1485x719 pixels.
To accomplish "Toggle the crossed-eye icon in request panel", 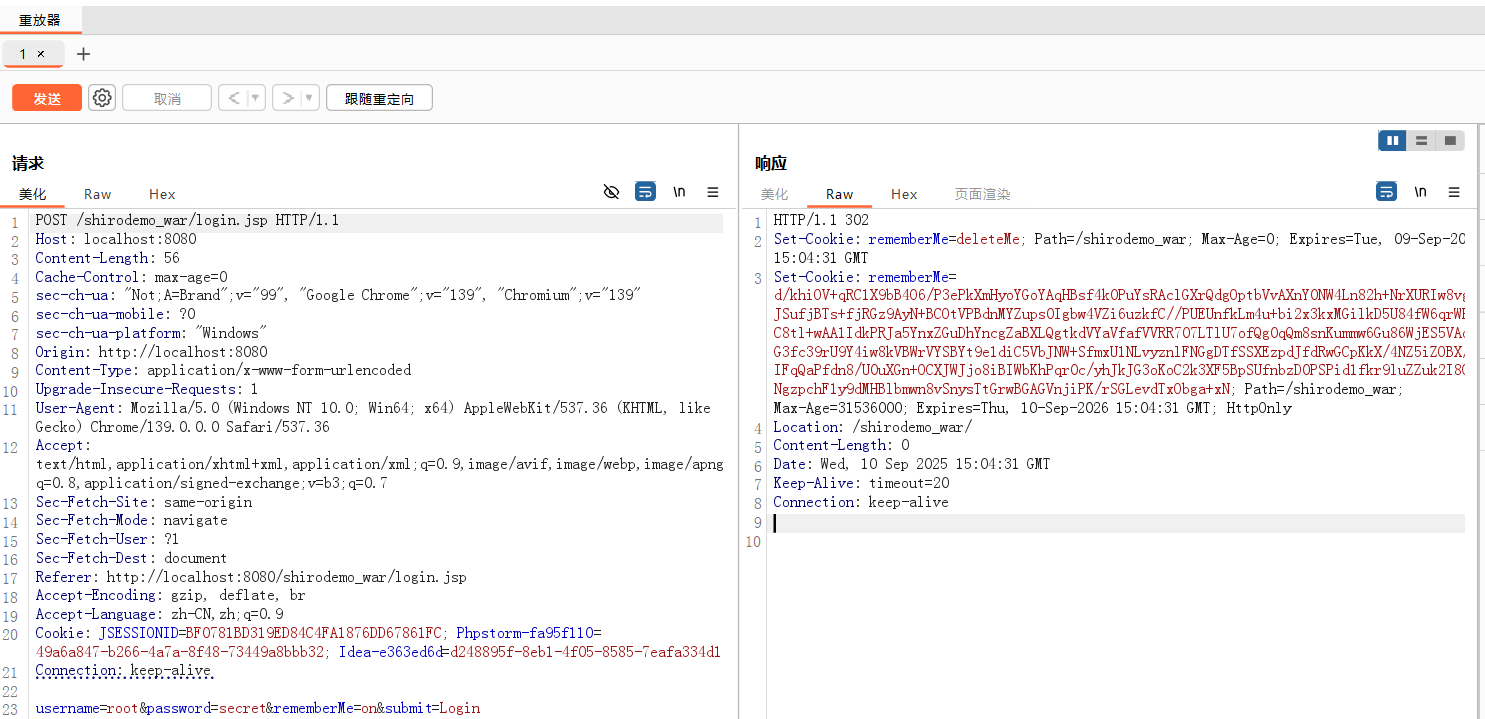I will [612, 192].
